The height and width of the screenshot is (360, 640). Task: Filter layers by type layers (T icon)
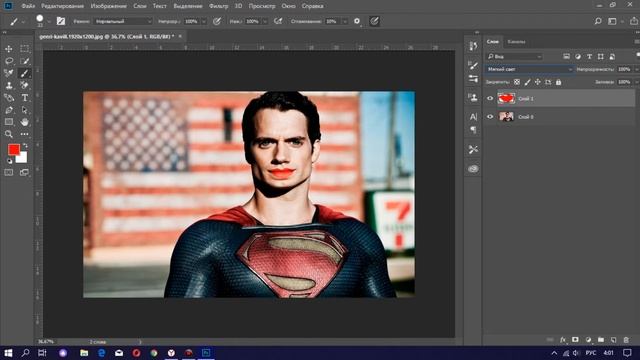coord(589,56)
